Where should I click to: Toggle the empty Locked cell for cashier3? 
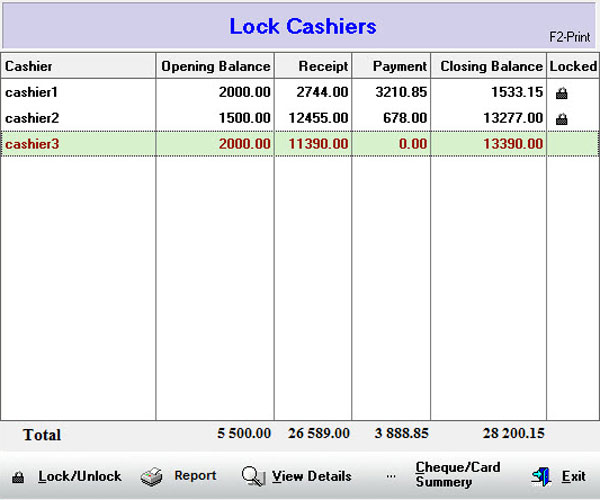573,144
